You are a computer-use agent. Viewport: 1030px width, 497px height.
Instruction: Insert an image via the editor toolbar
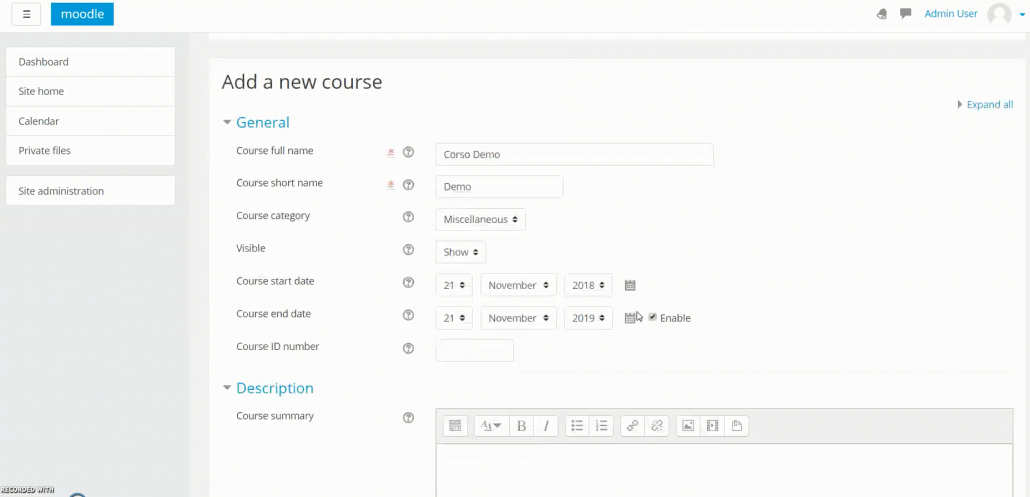pos(688,426)
